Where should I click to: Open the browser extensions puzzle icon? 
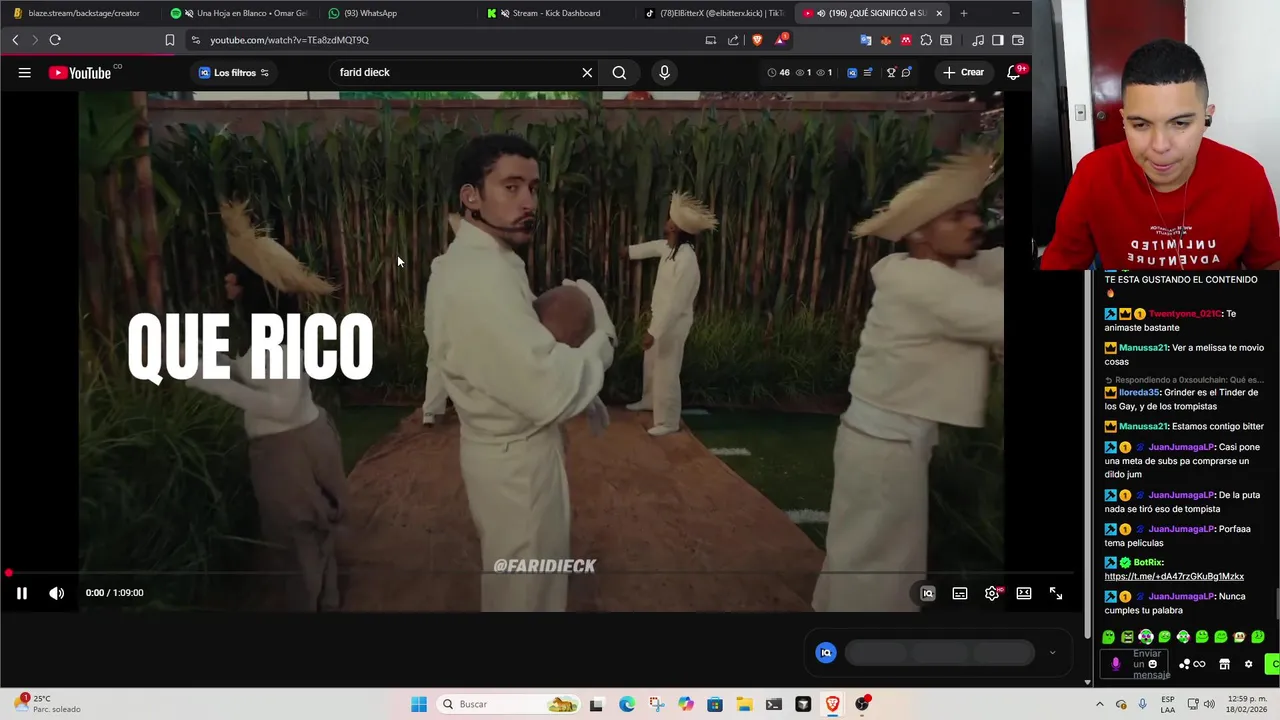click(x=926, y=40)
